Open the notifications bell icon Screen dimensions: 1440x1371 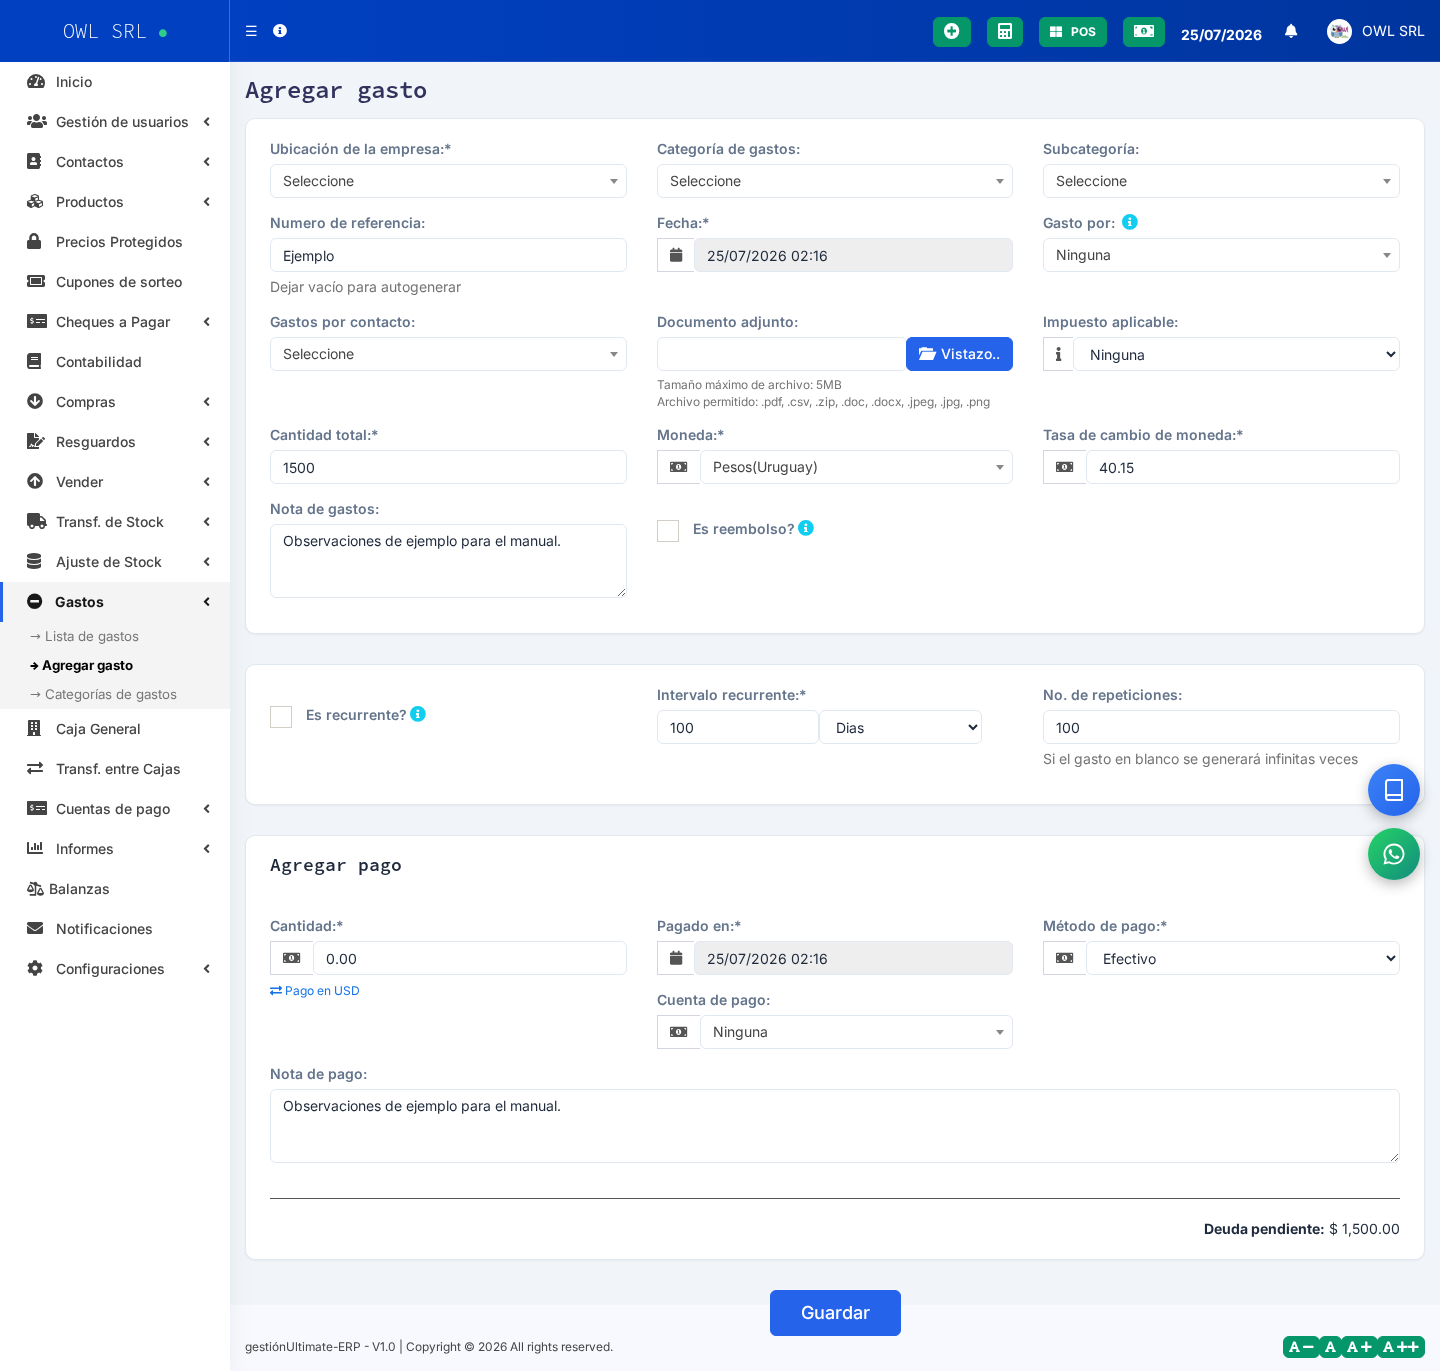tap(1291, 31)
